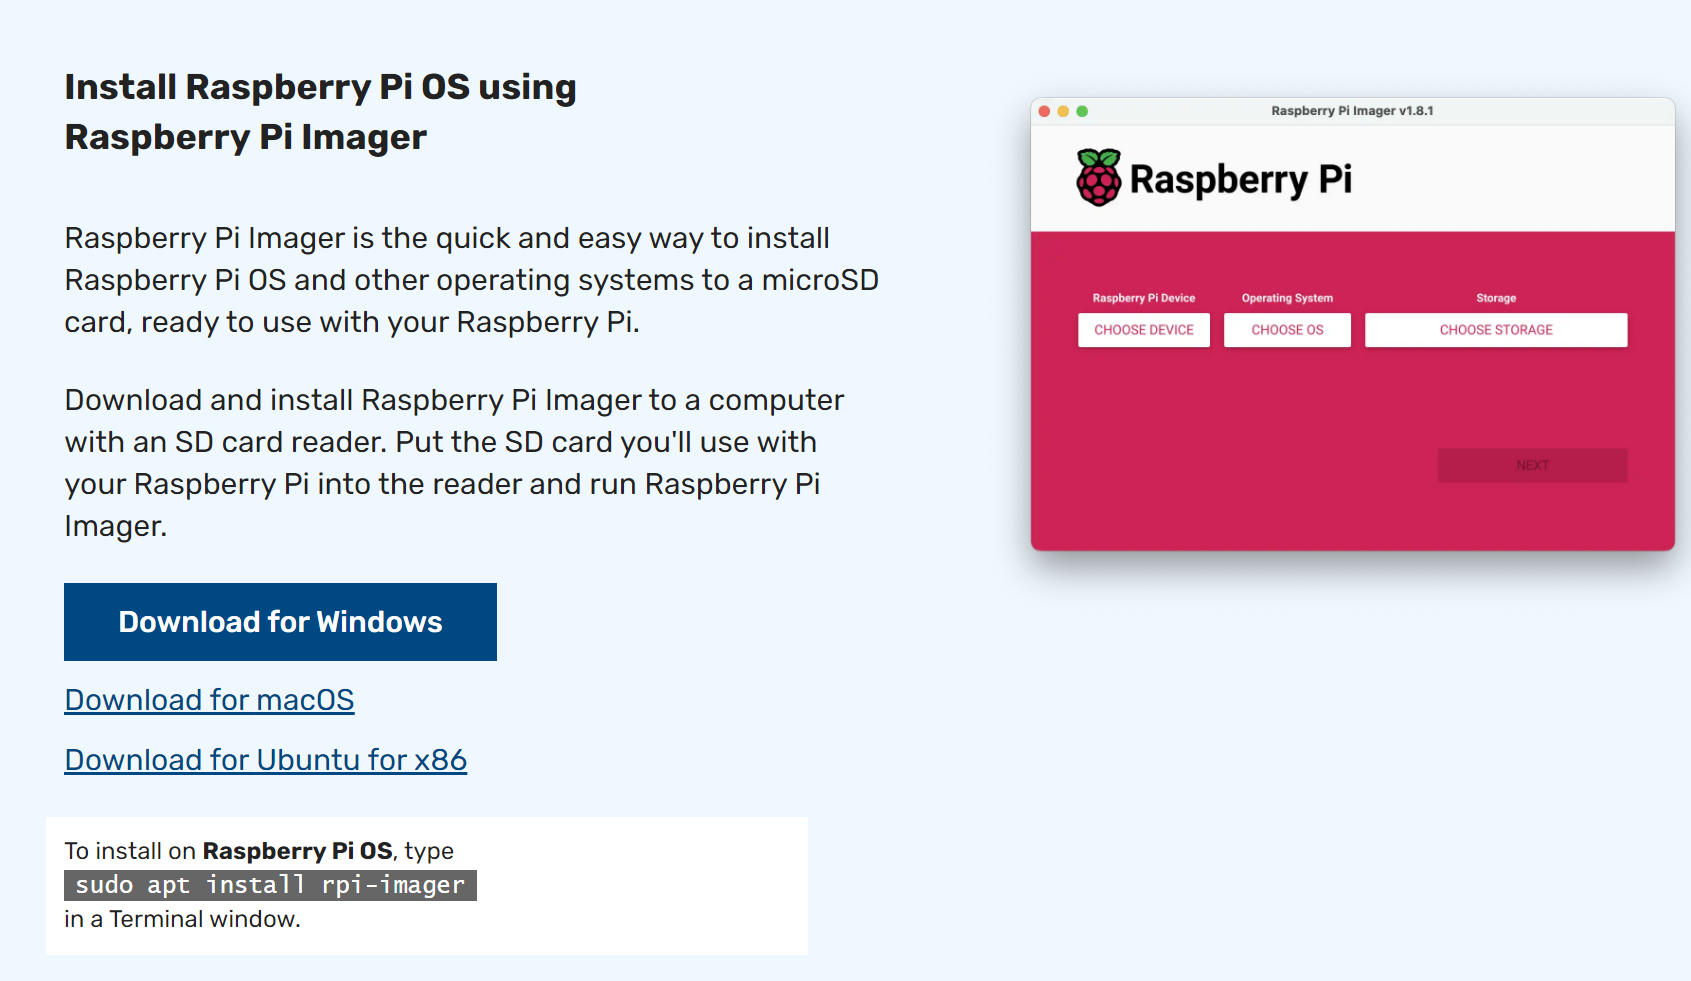Click the red traffic light button
Viewport: 1691px width, 981px height.
(x=1044, y=112)
